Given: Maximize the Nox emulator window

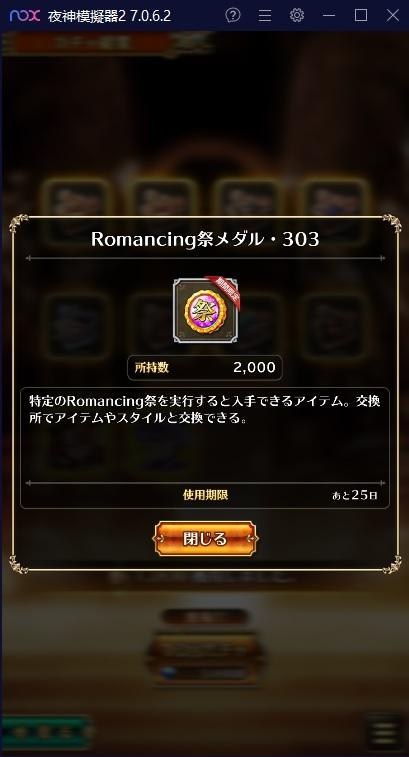Looking at the screenshot, I should (x=361, y=15).
